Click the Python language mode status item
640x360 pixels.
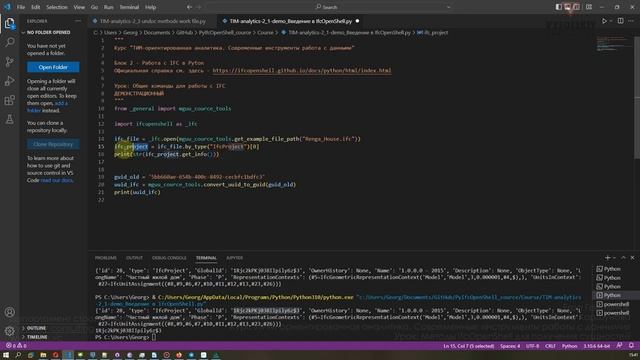click(569, 346)
